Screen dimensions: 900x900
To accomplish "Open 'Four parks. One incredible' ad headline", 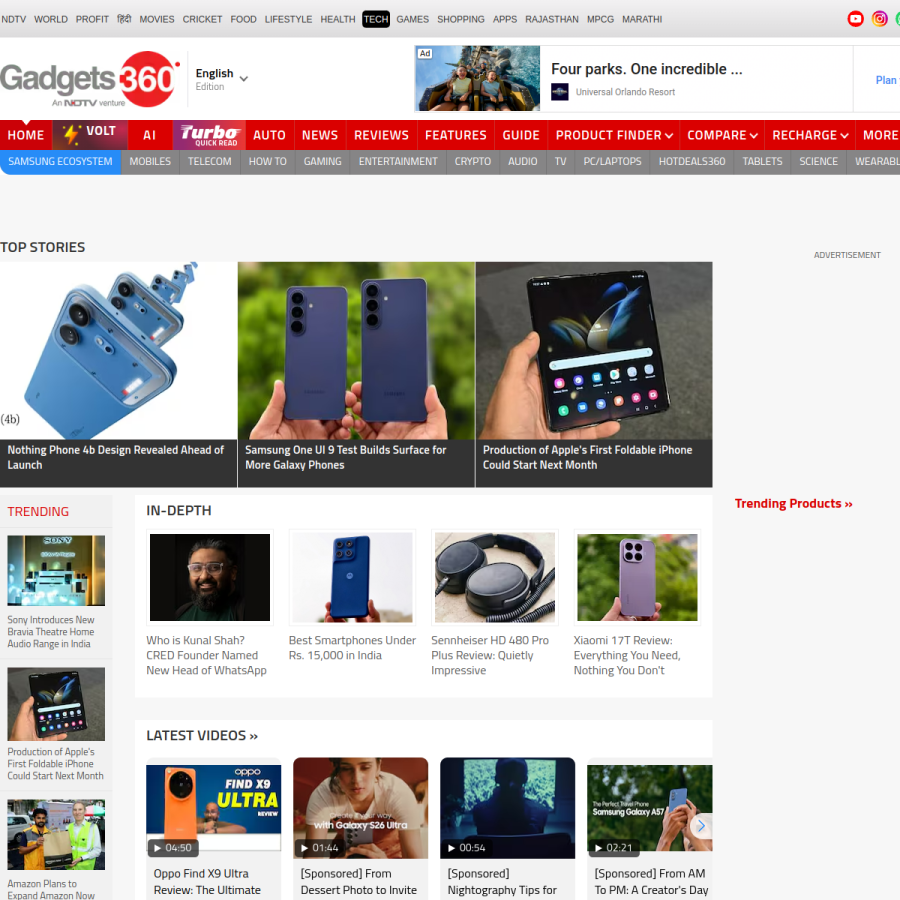I will (x=647, y=69).
